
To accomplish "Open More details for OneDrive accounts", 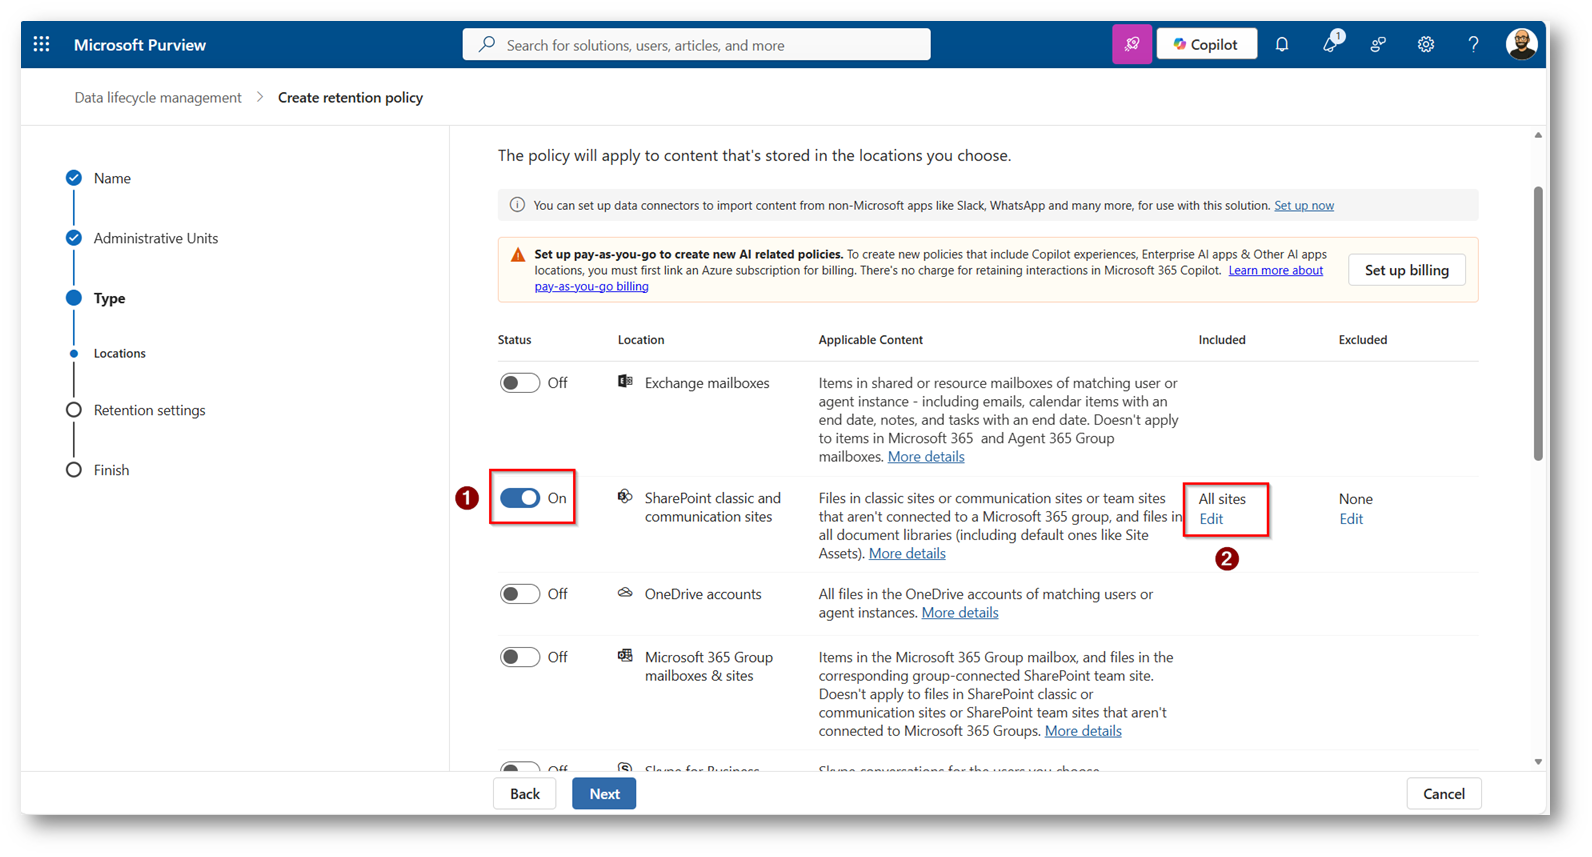I will click(x=960, y=612).
